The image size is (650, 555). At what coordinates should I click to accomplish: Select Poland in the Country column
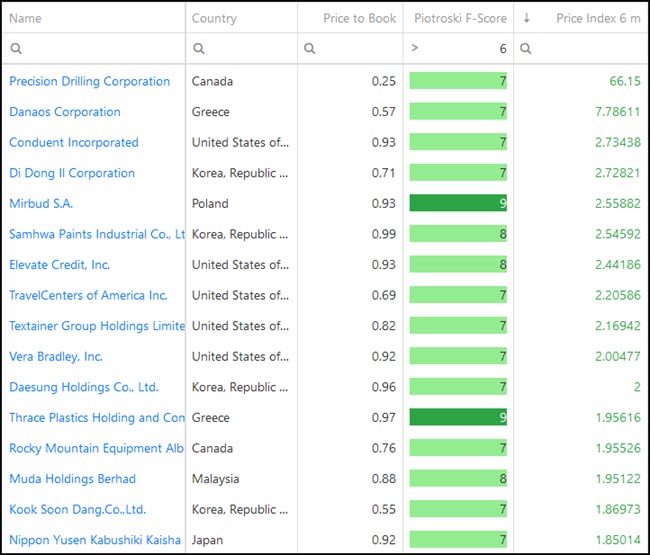click(x=210, y=204)
